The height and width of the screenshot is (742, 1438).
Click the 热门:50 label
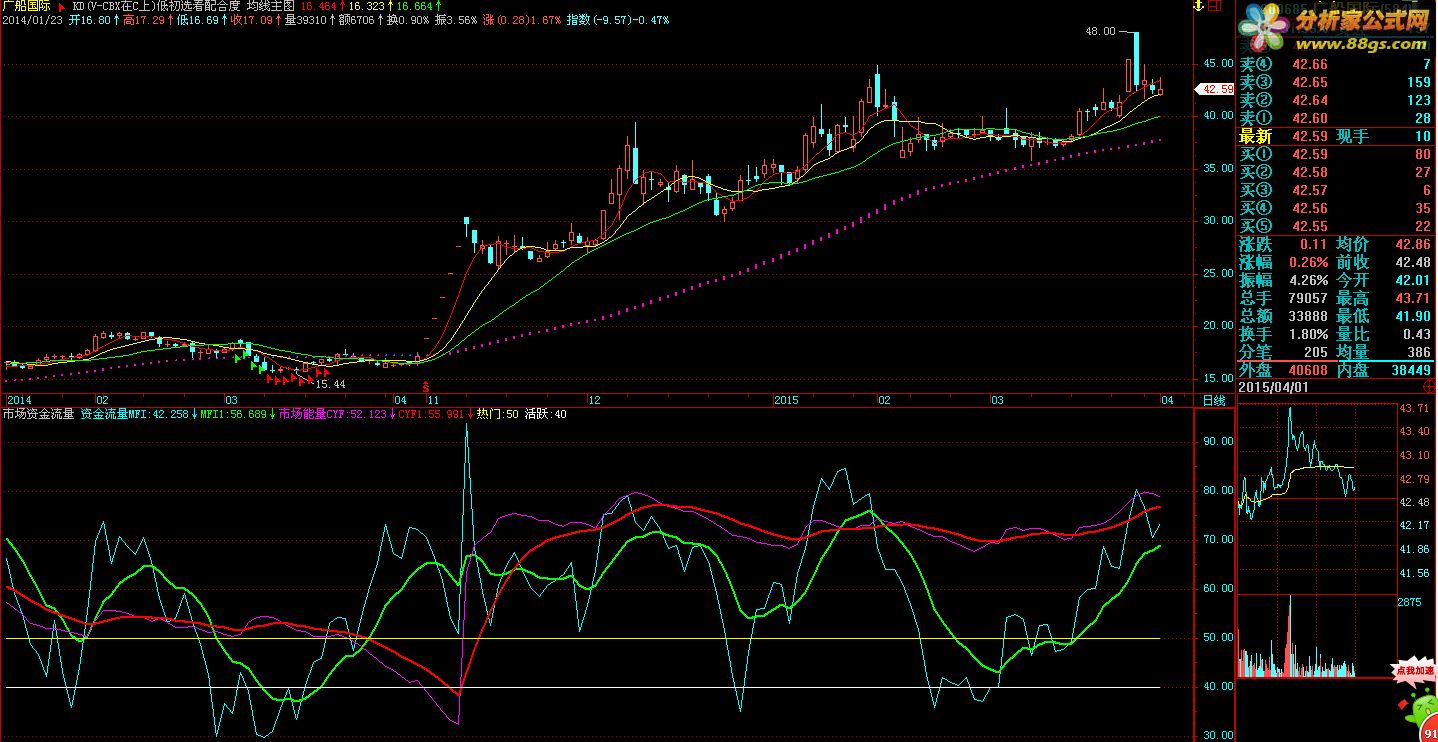click(497, 413)
